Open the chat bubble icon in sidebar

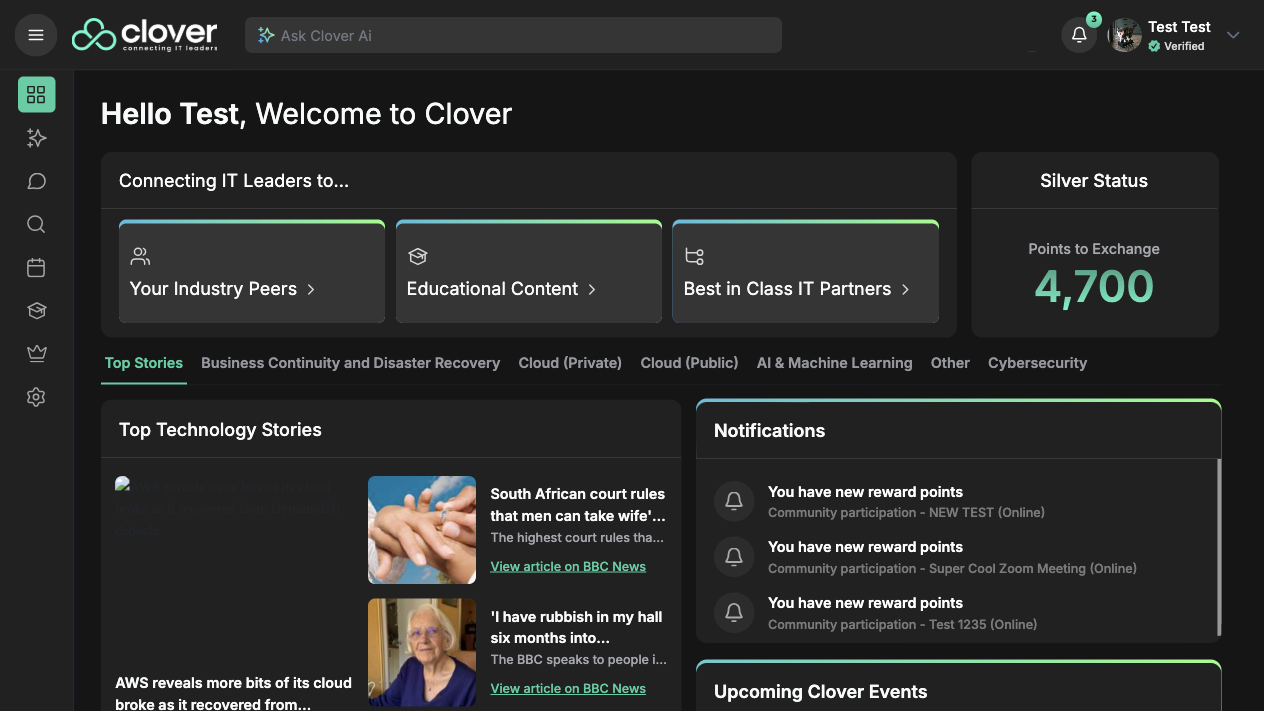pyautogui.click(x=36, y=181)
